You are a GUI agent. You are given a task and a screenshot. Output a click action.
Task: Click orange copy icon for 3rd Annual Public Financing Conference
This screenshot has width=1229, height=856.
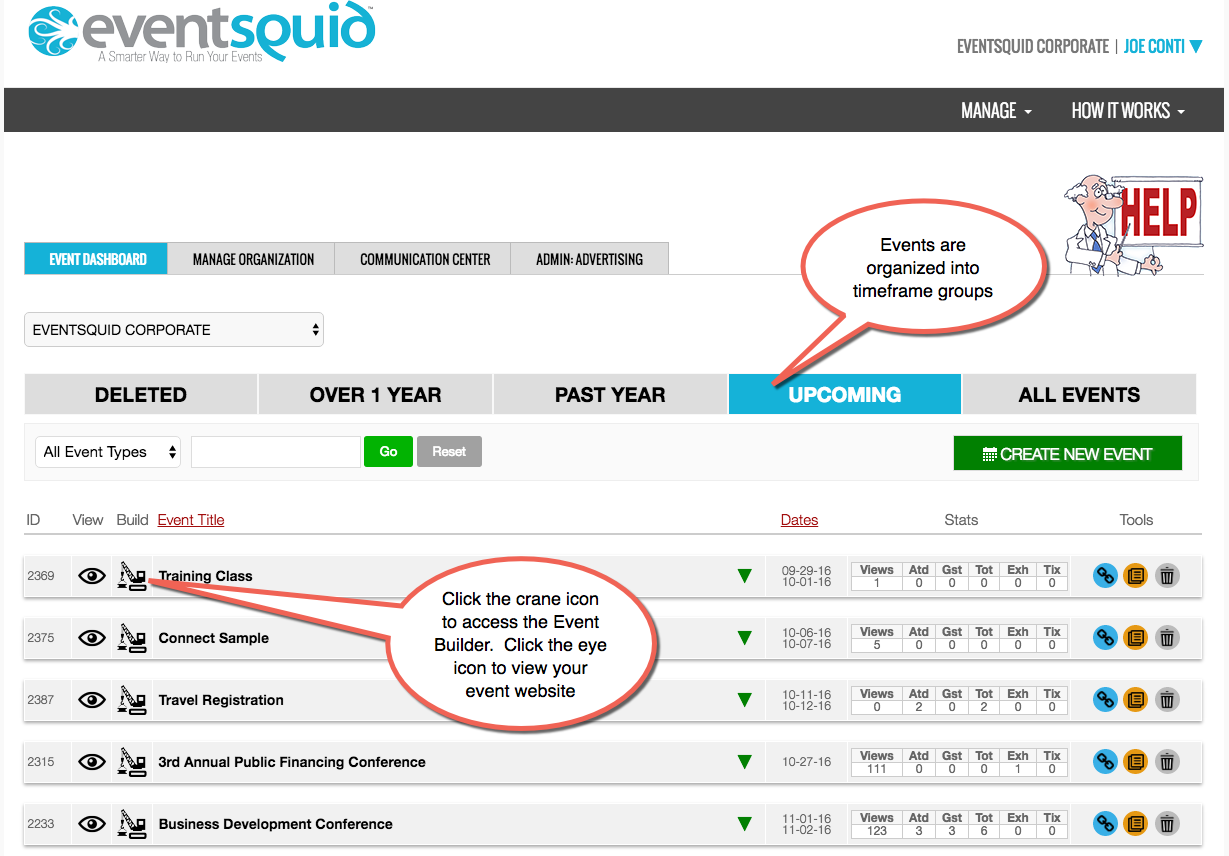click(1136, 762)
